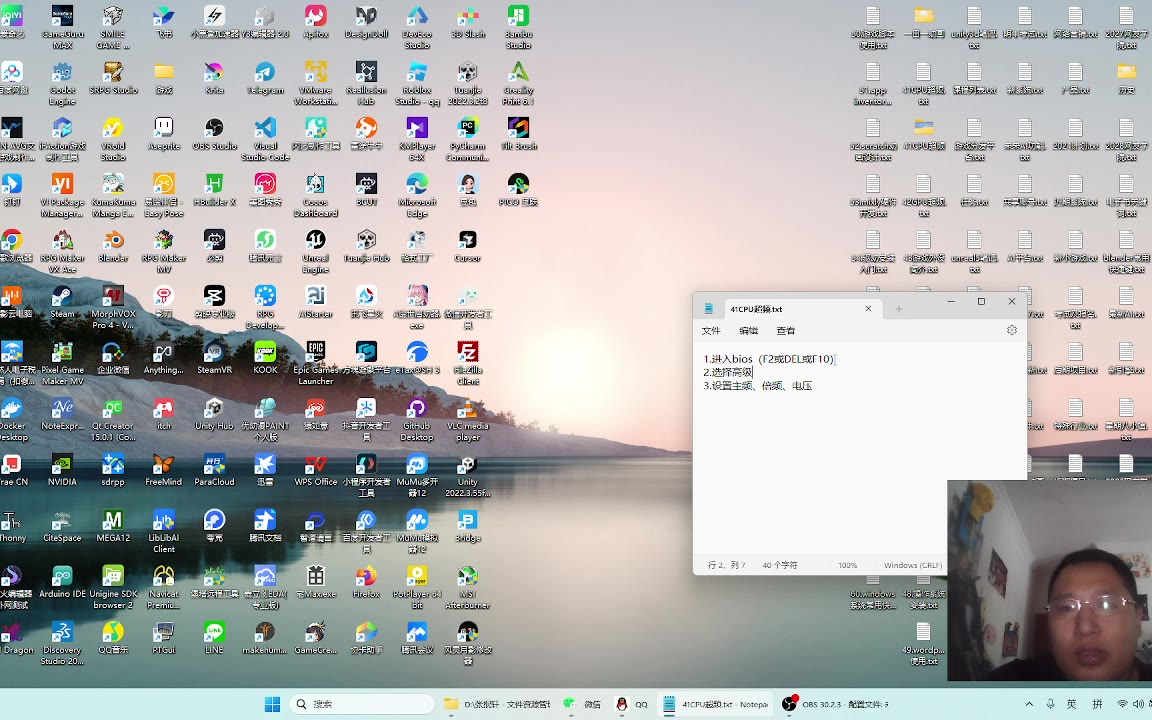Toggle the 拼 IME mode indicator
Viewport: 1152px width, 720px height.
(1097, 704)
